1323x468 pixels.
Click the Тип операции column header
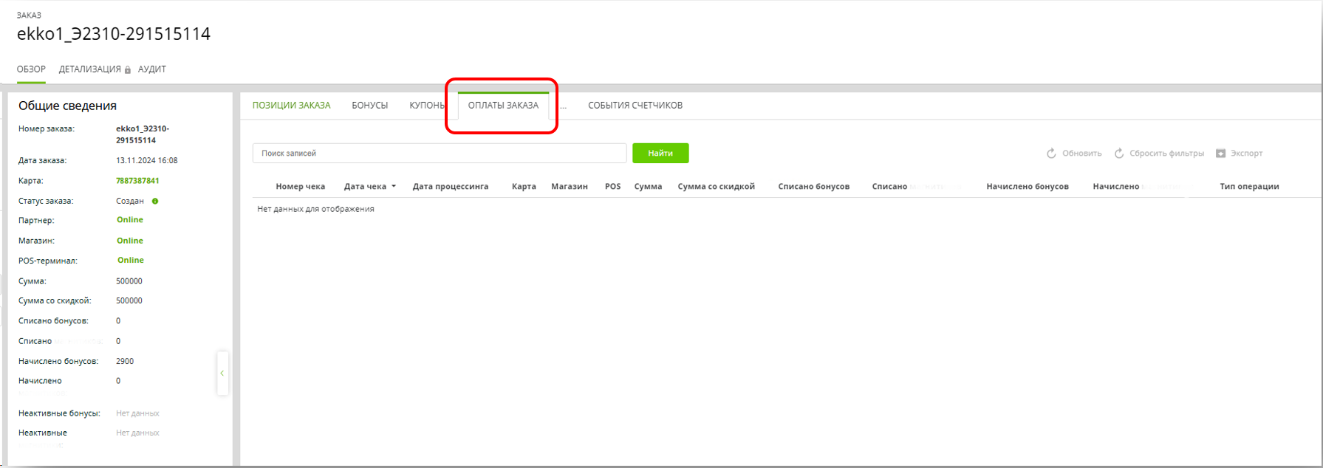1249,187
